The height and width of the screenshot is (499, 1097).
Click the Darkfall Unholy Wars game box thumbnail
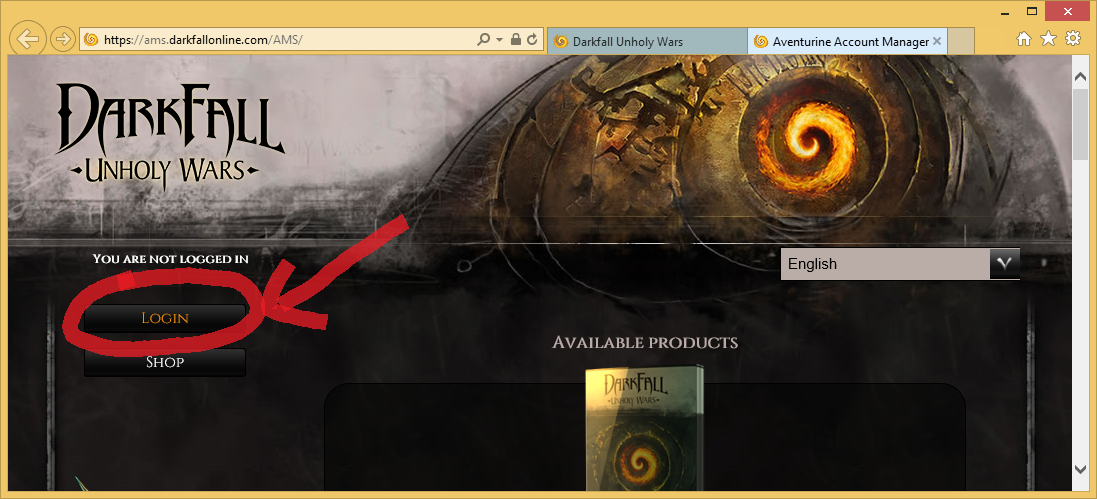(644, 428)
